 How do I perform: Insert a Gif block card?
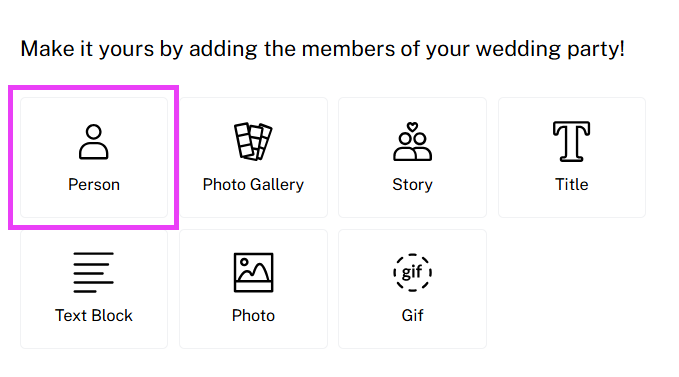[412, 289]
